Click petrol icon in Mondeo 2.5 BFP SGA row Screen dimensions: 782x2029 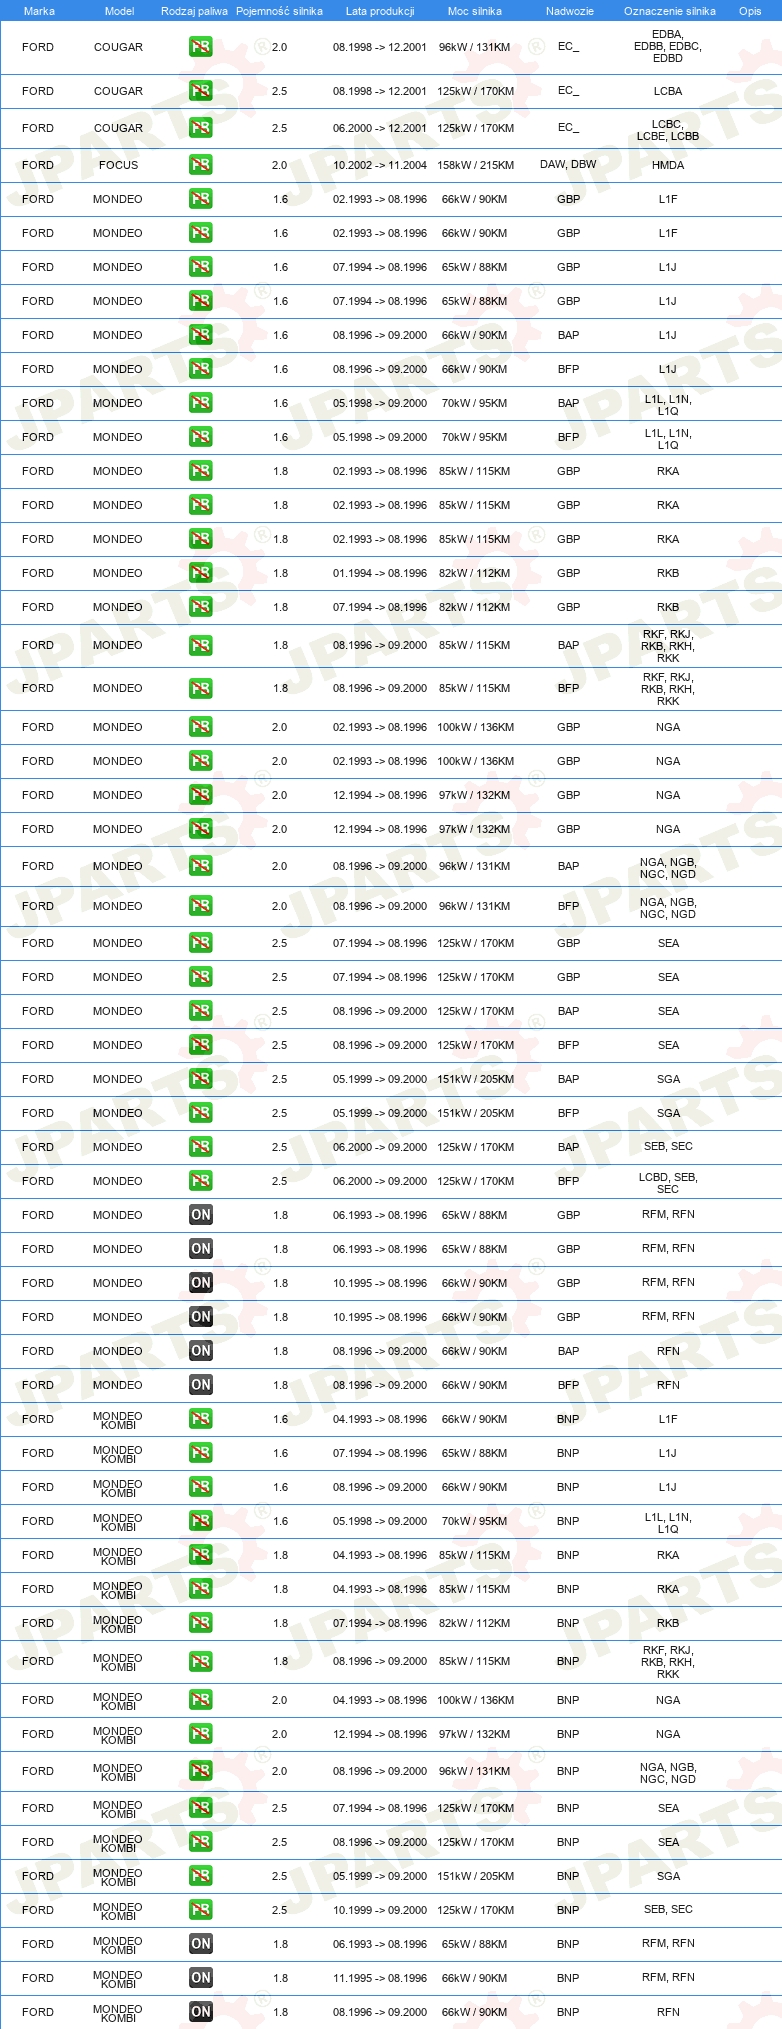201,1113
